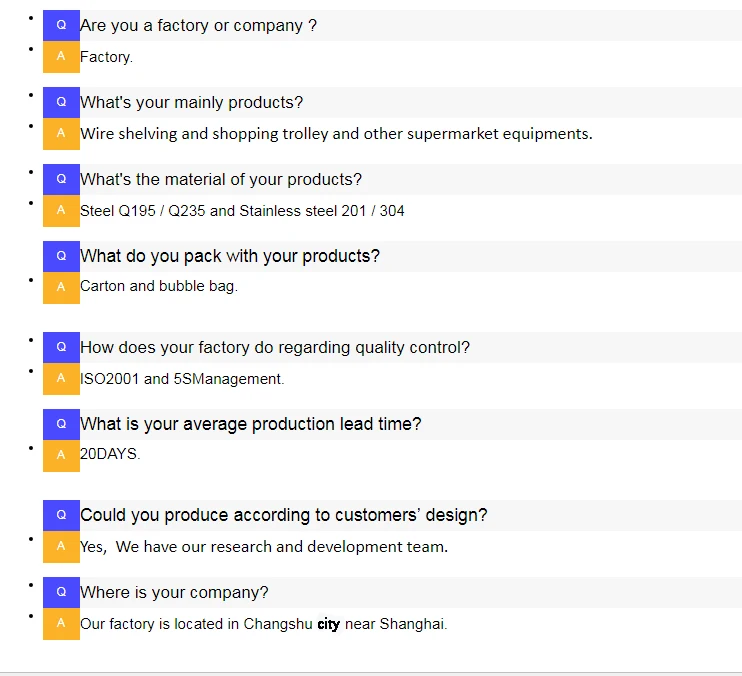
Task: Click the bold word "city" in last answer
Action: tap(329, 624)
